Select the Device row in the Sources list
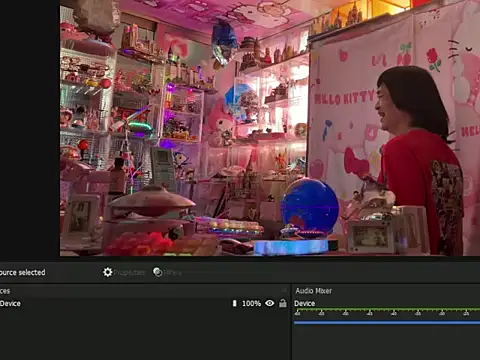Screen dimensions: 480x360 click(x=145, y=303)
